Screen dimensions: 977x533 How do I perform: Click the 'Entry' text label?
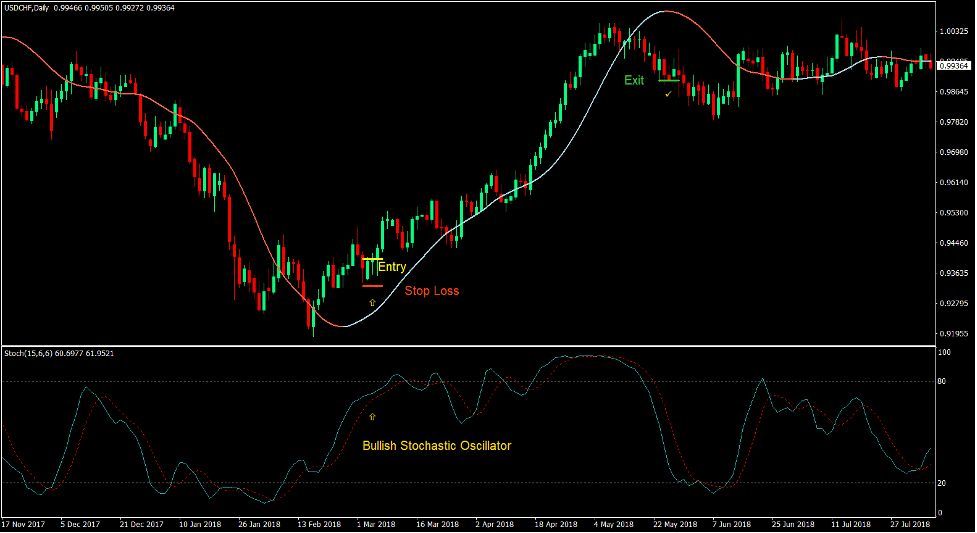click(x=392, y=267)
